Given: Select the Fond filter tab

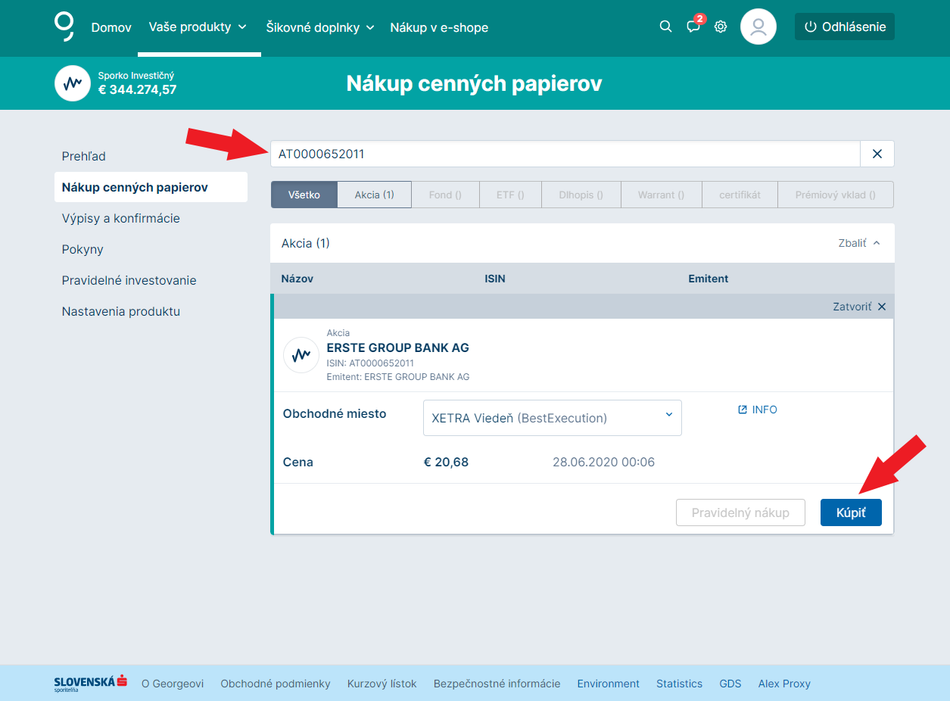Looking at the screenshot, I should pyautogui.click(x=445, y=194).
